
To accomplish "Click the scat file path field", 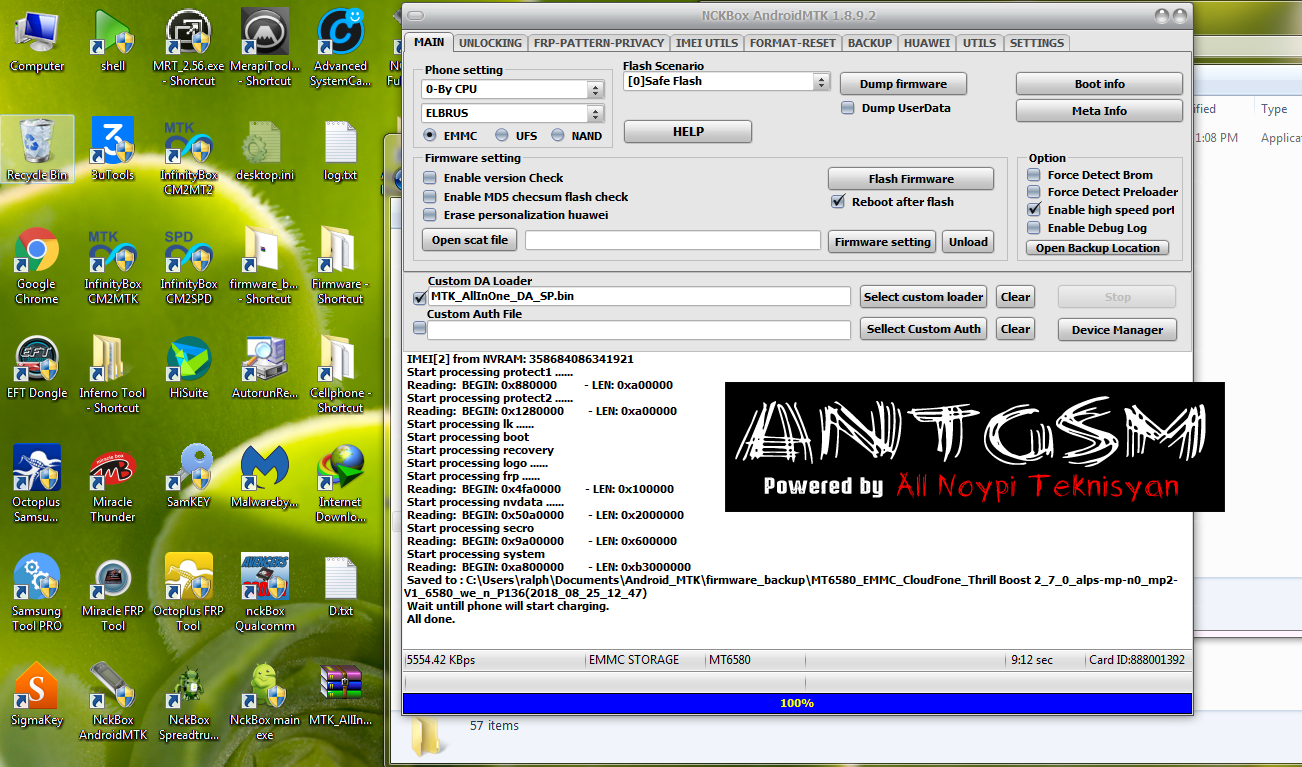I will pyautogui.click(x=672, y=240).
